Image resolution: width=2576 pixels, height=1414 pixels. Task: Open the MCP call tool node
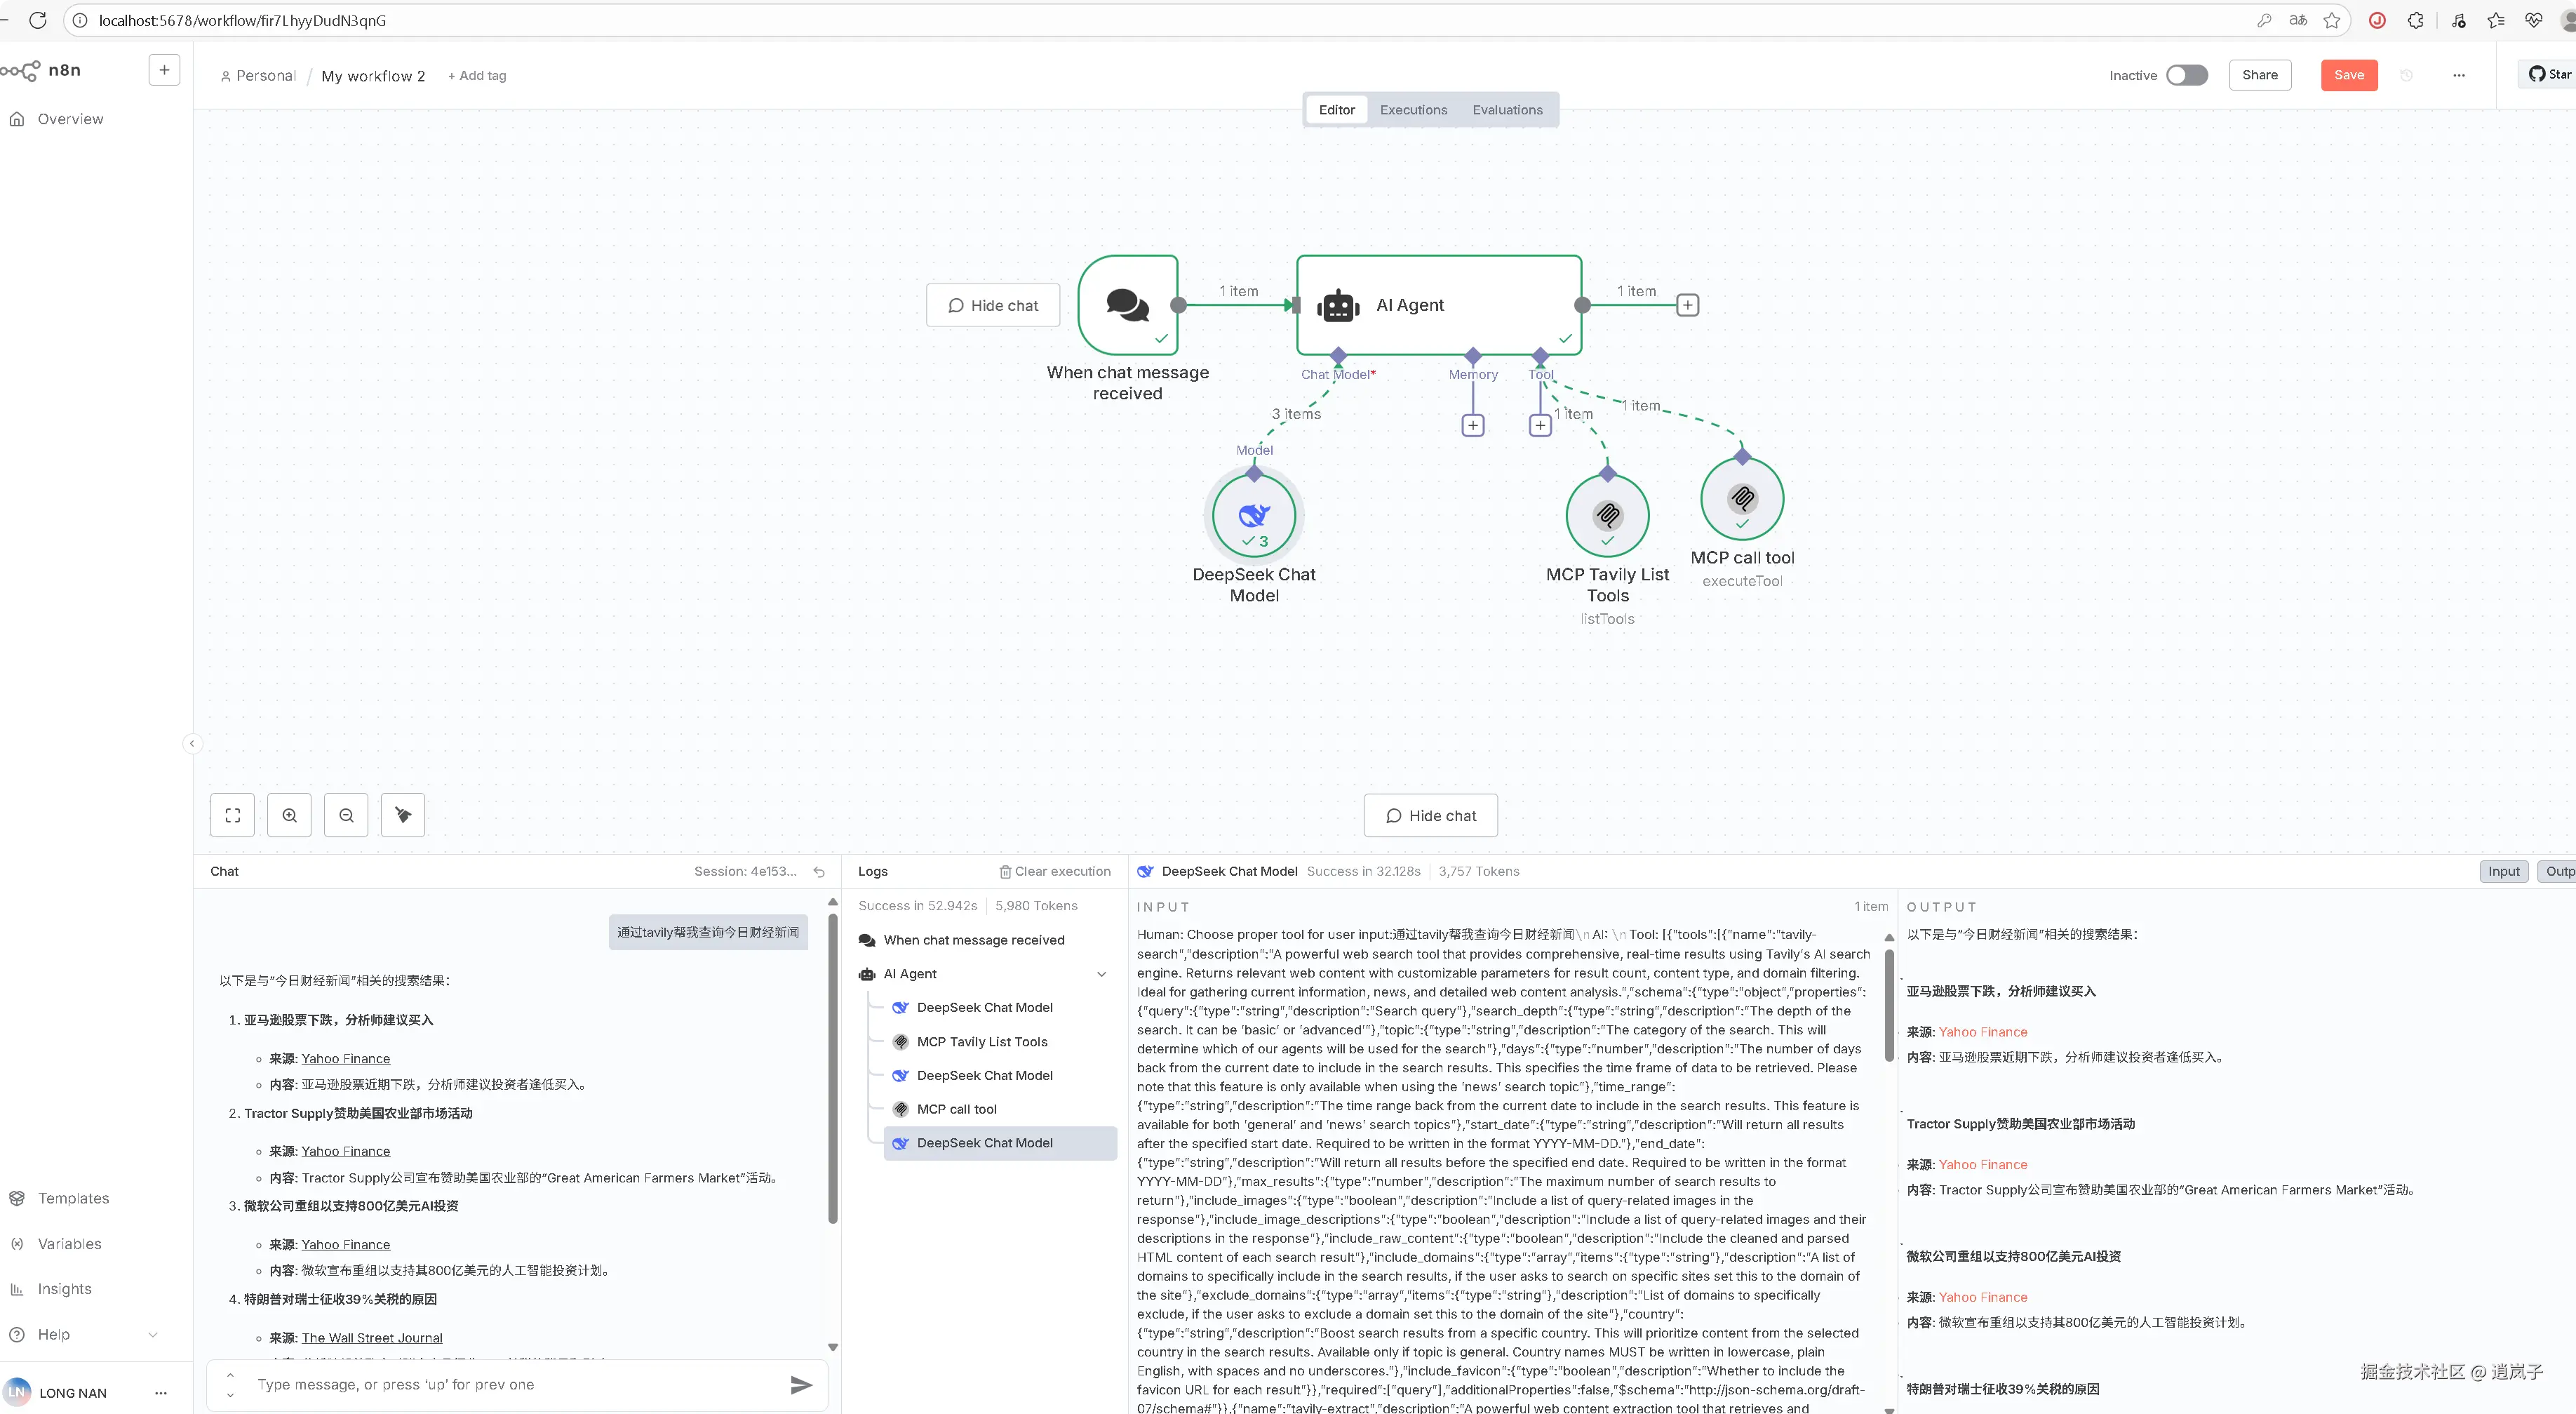click(1742, 499)
